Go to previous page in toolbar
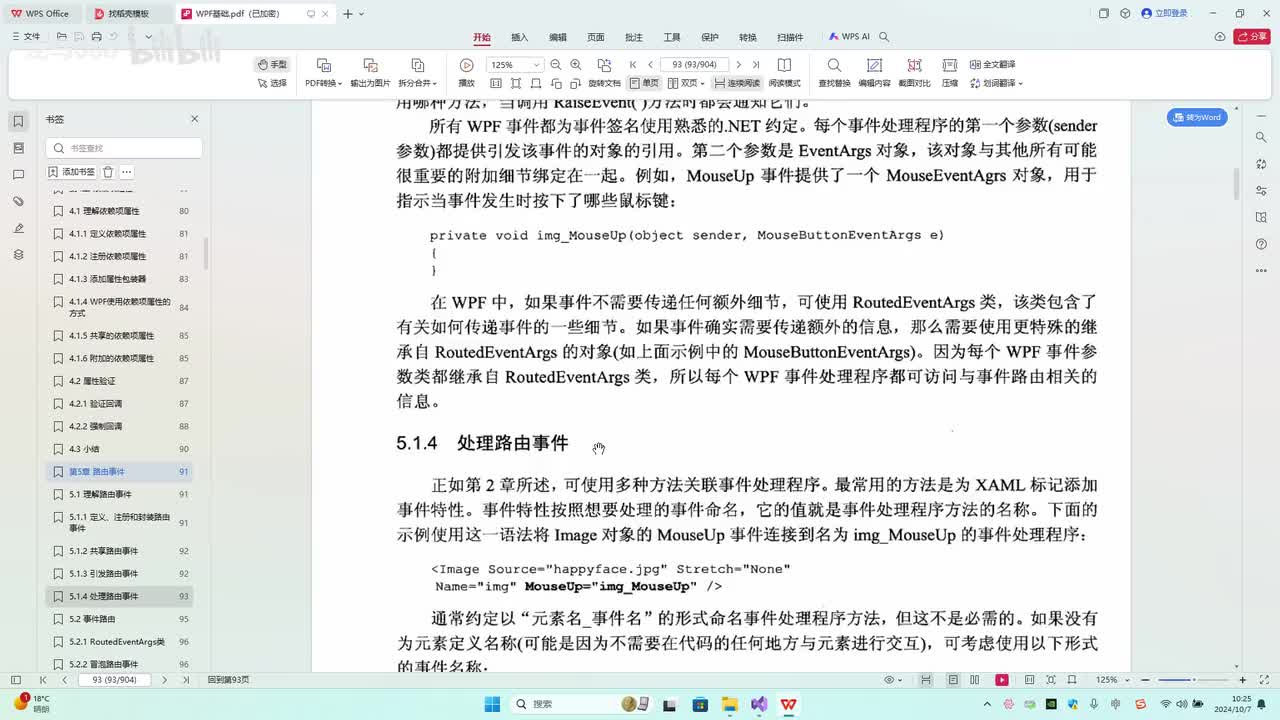Image resolution: width=1280 pixels, height=720 pixels. click(x=650, y=65)
